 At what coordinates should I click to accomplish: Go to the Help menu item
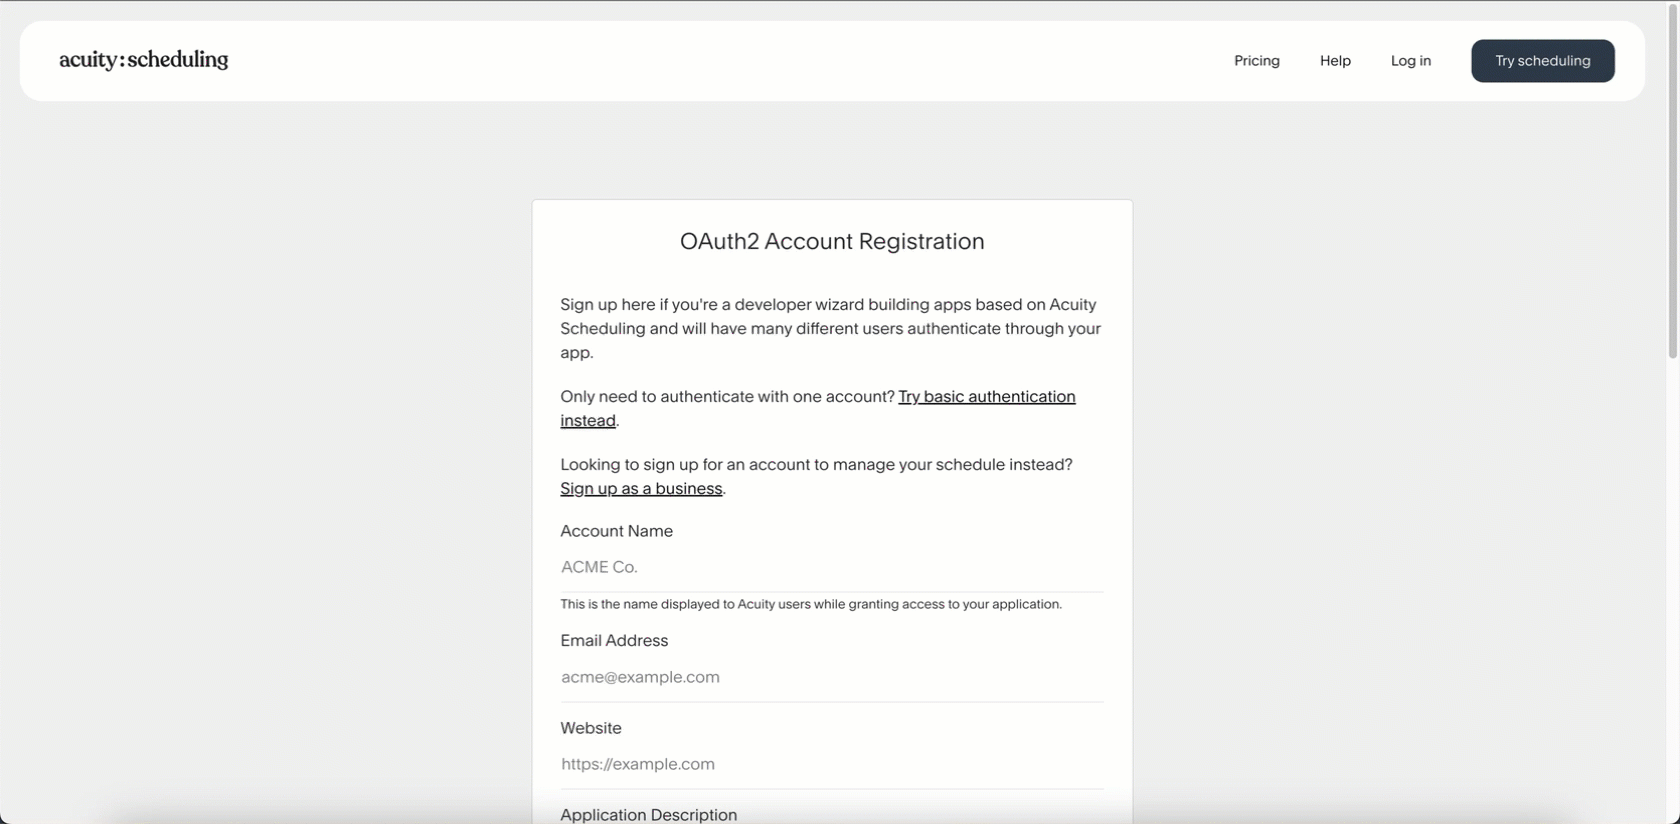[1335, 61]
